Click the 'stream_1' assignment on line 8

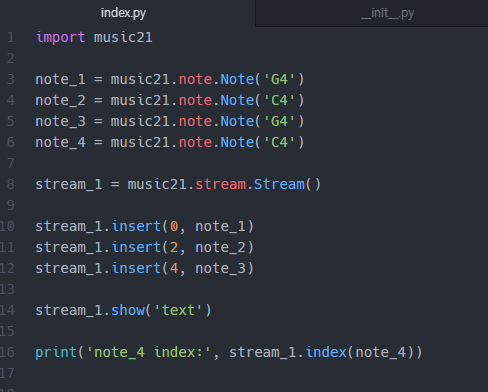click(x=69, y=184)
